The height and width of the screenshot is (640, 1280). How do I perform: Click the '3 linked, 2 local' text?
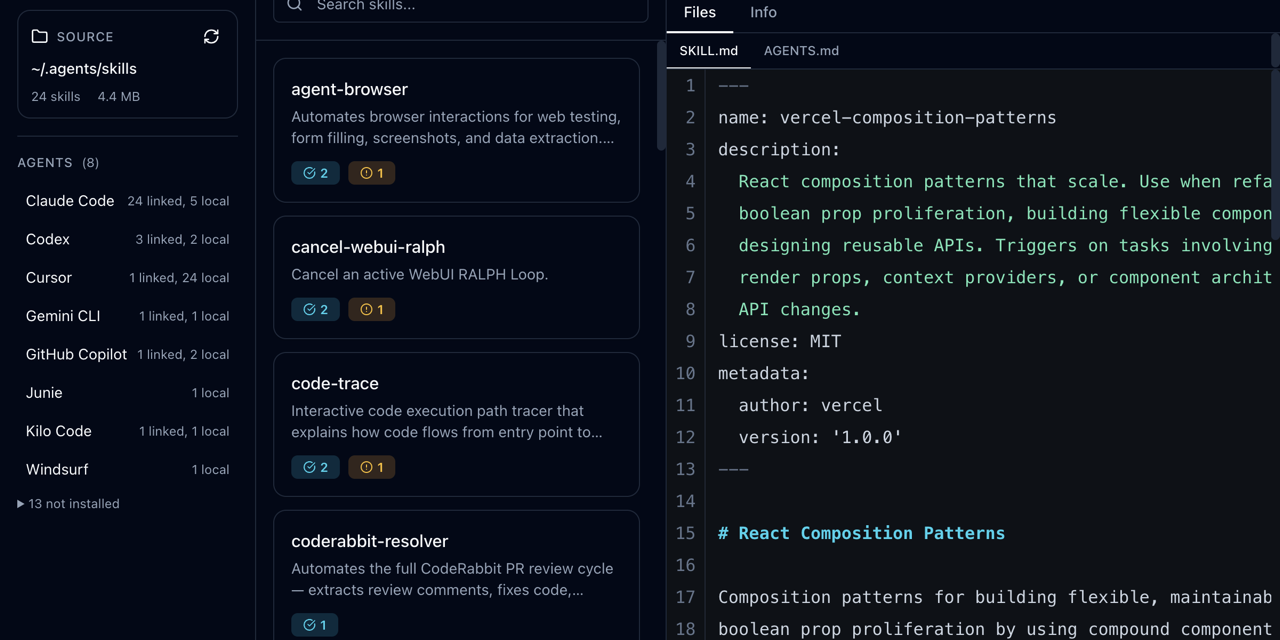tap(182, 240)
